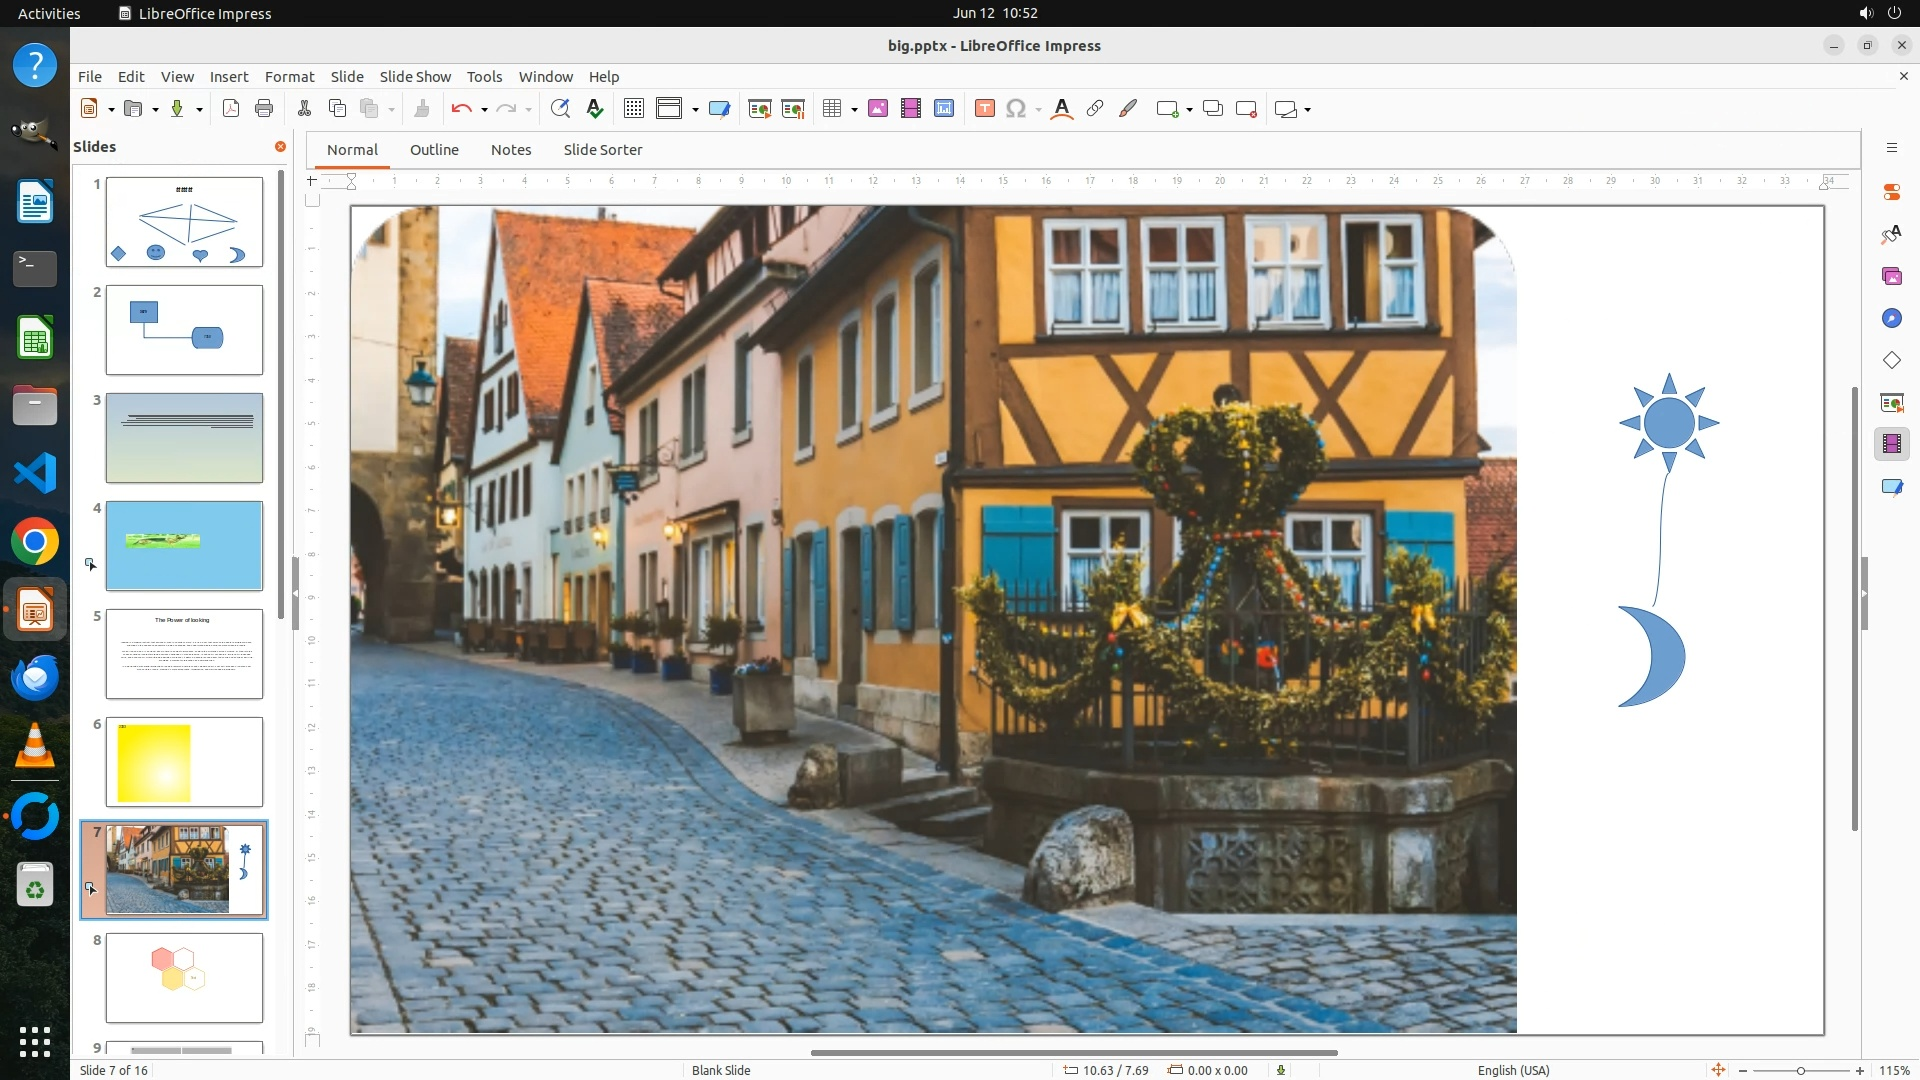Image resolution: width=1920 pixels, height=1080 pixels.
Task: Expand Display Views dropdown arrow
Action: coord(695,109)
